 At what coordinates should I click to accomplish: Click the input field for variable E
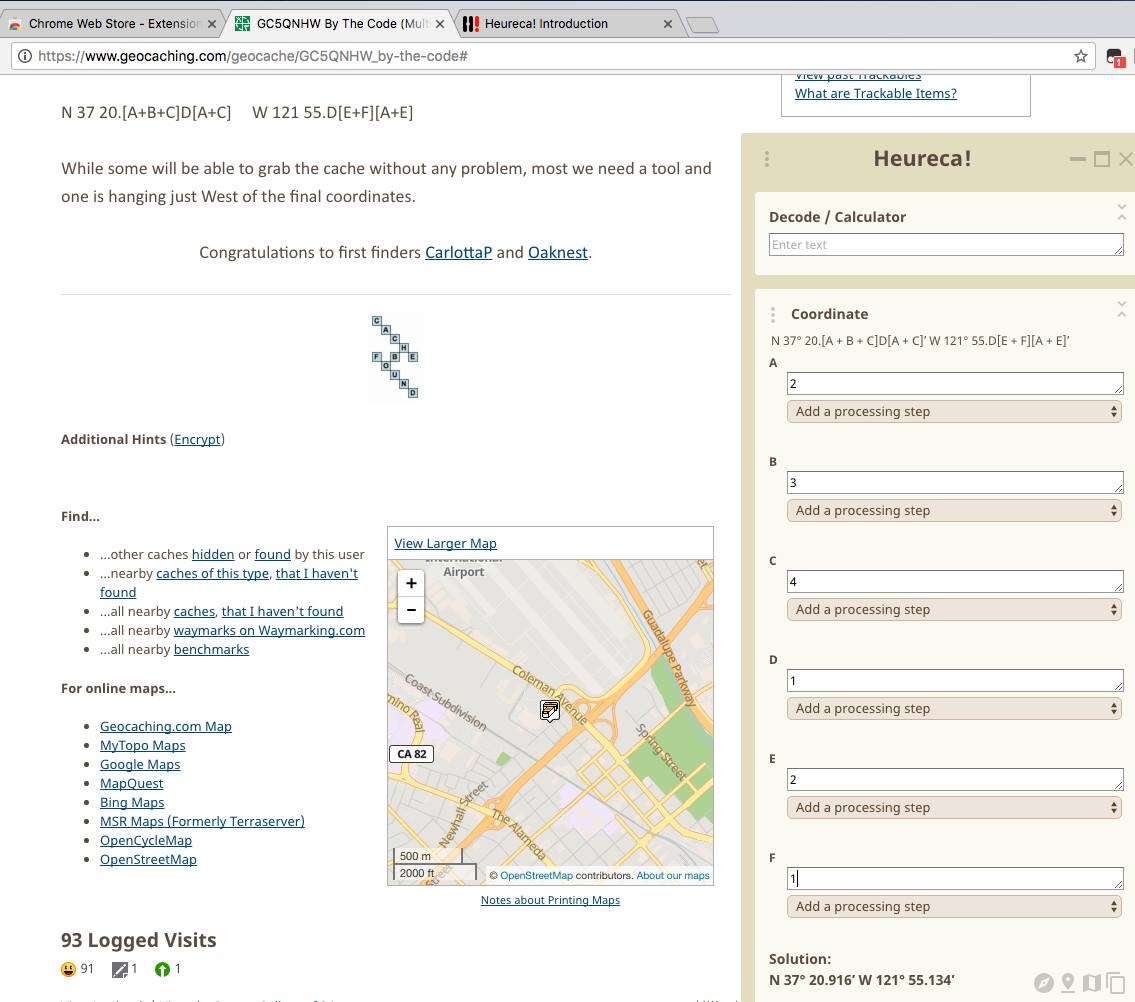[x=955, y=780]
